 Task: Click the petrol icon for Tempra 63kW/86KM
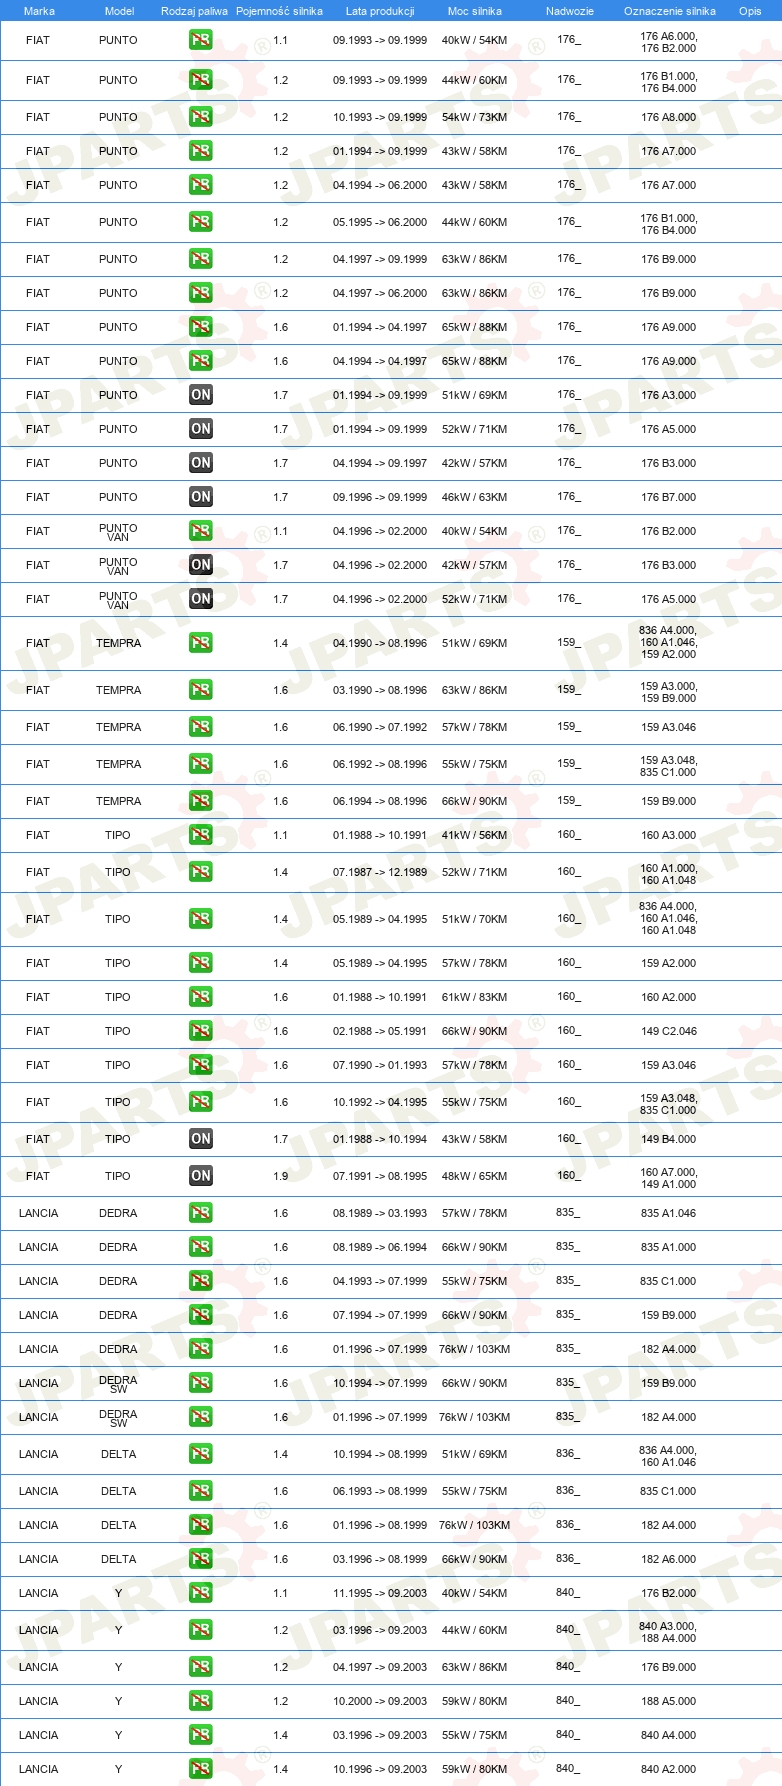pos(201,690)
